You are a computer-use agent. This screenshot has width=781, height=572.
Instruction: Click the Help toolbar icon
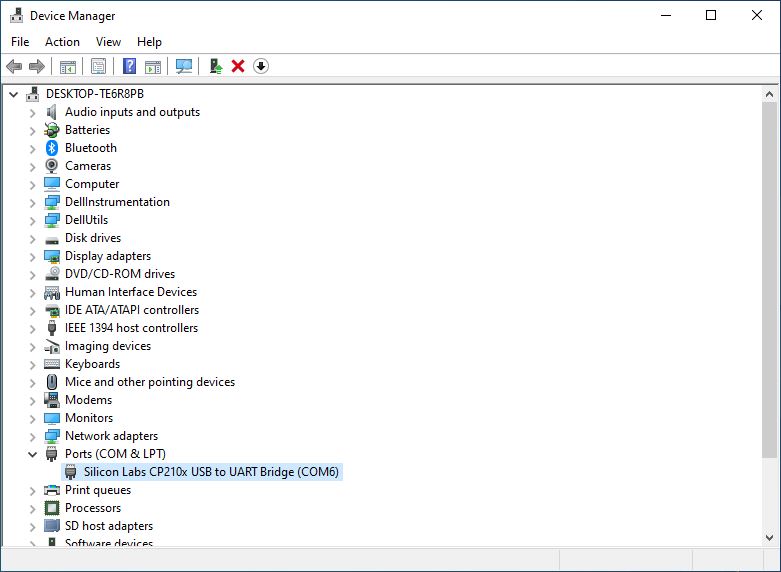[129, 66]
